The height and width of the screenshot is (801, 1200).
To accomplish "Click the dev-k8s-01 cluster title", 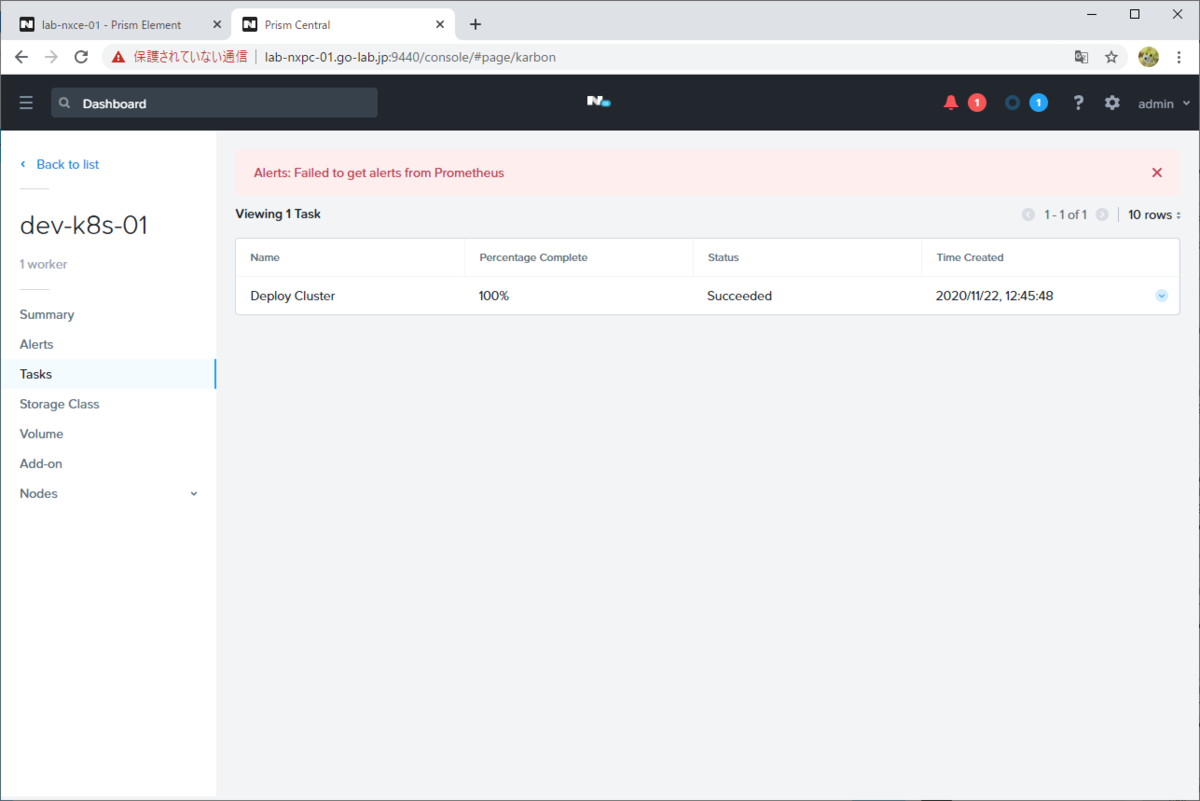I will pyautogui.click(x=84, y=226).
